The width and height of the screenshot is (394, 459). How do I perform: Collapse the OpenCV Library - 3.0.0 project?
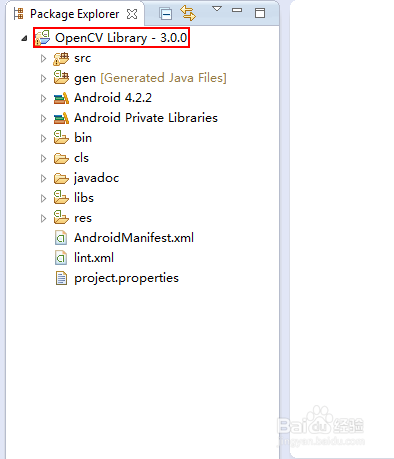pos(24,38)
